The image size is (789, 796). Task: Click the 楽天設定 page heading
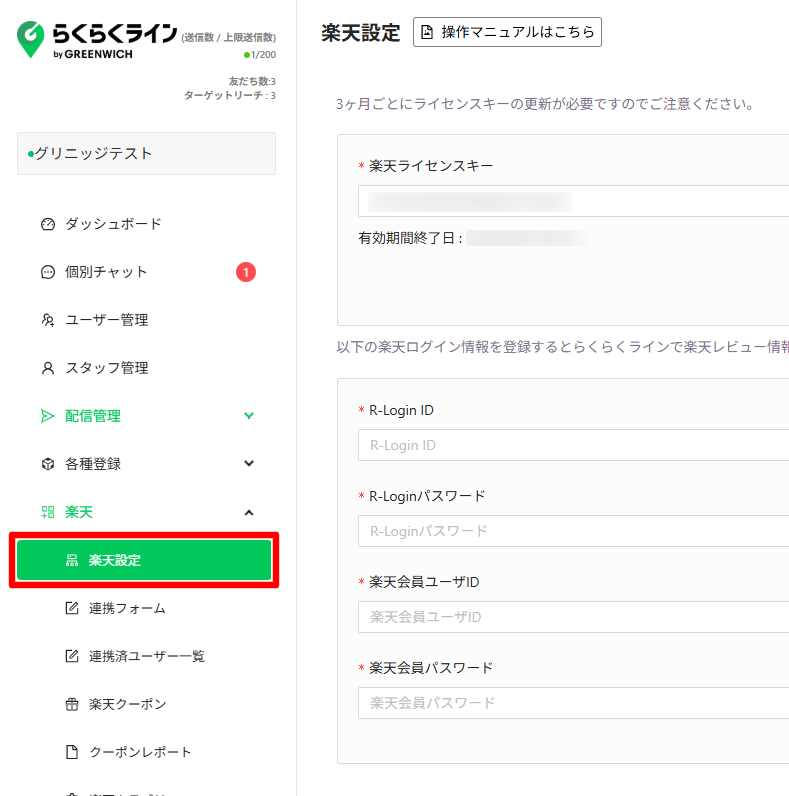click(x=360, y=33)
